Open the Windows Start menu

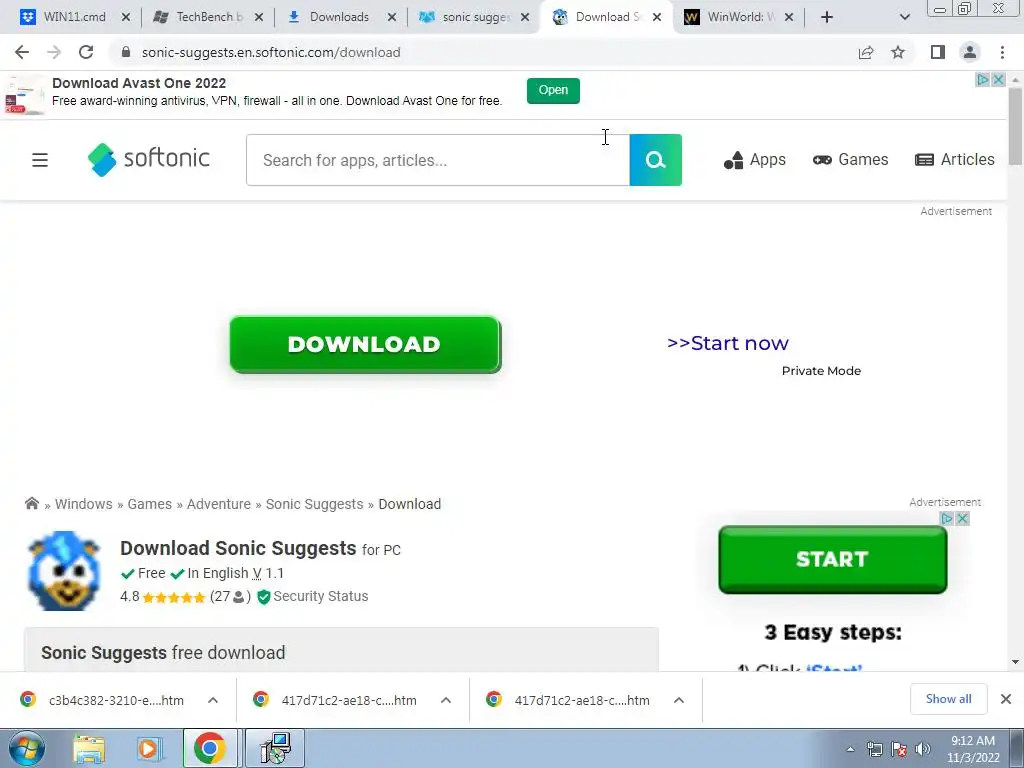point(27,748)
